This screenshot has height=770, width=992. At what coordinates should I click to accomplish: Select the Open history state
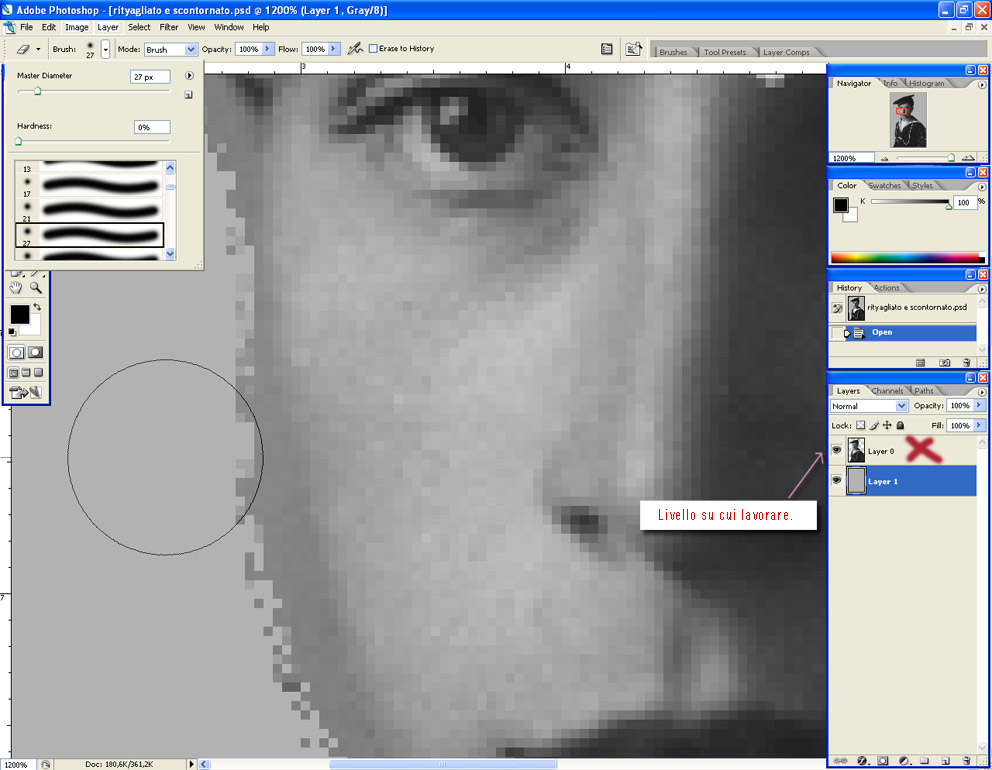[x=882, y=332]
